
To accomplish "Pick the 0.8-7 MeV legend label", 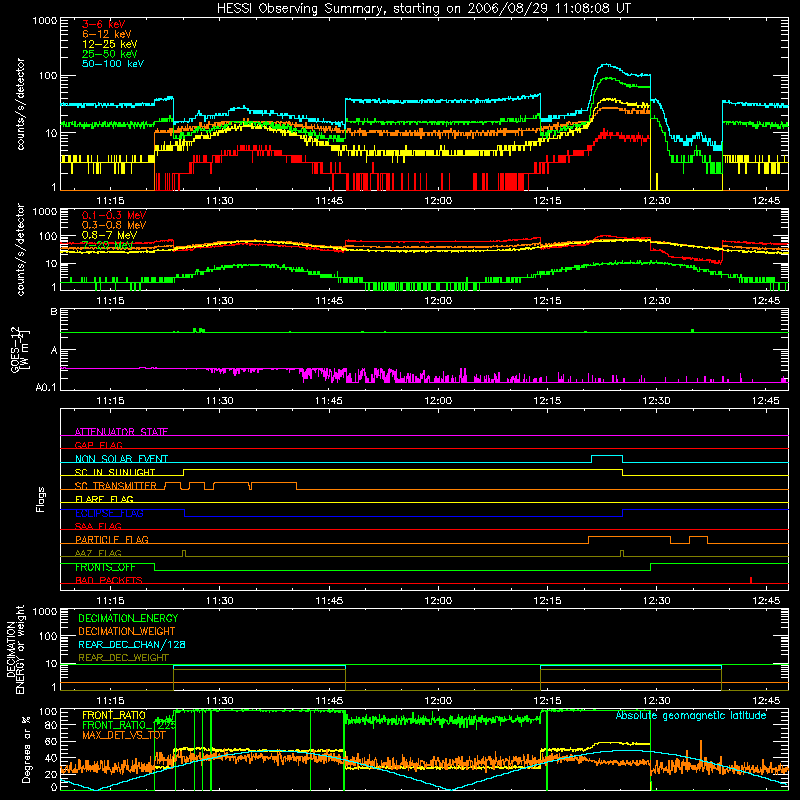I will pos(109,235).
